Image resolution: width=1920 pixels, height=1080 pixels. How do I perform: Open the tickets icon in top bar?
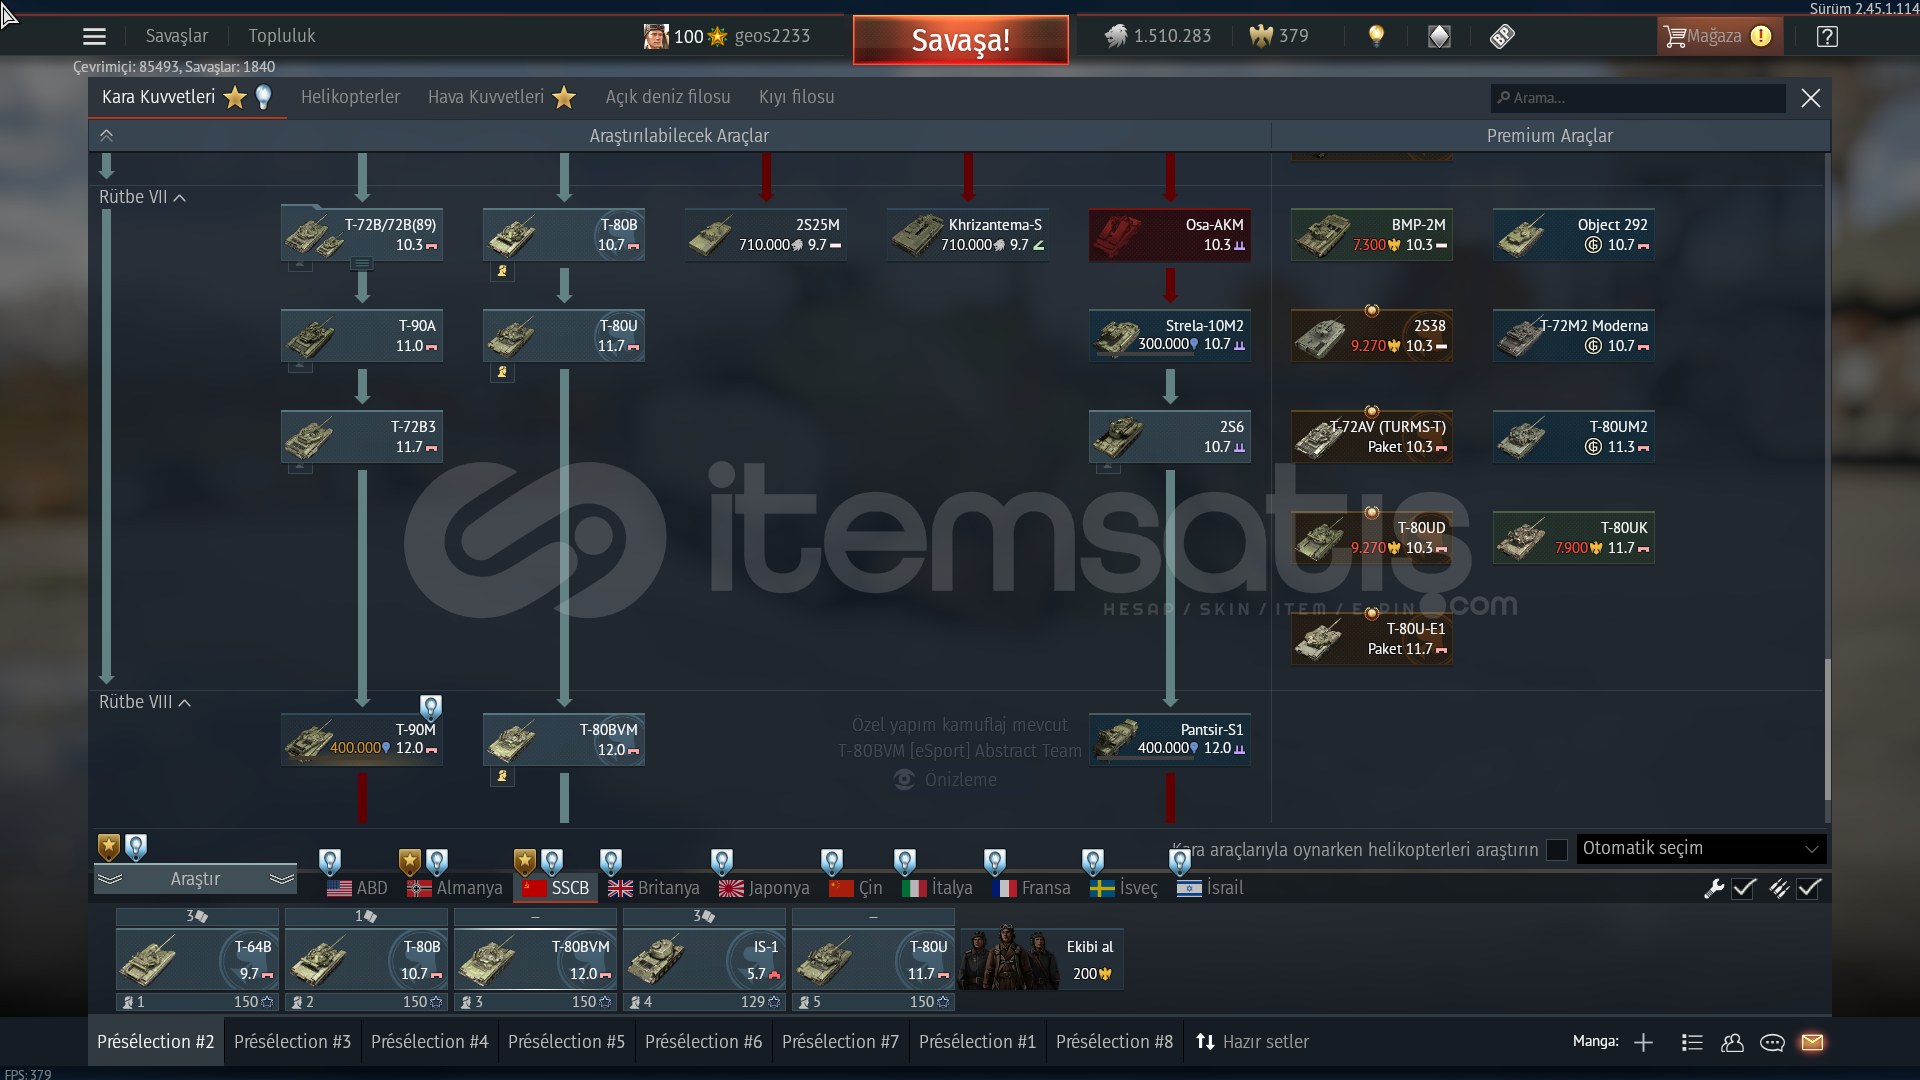[1502, 37]
